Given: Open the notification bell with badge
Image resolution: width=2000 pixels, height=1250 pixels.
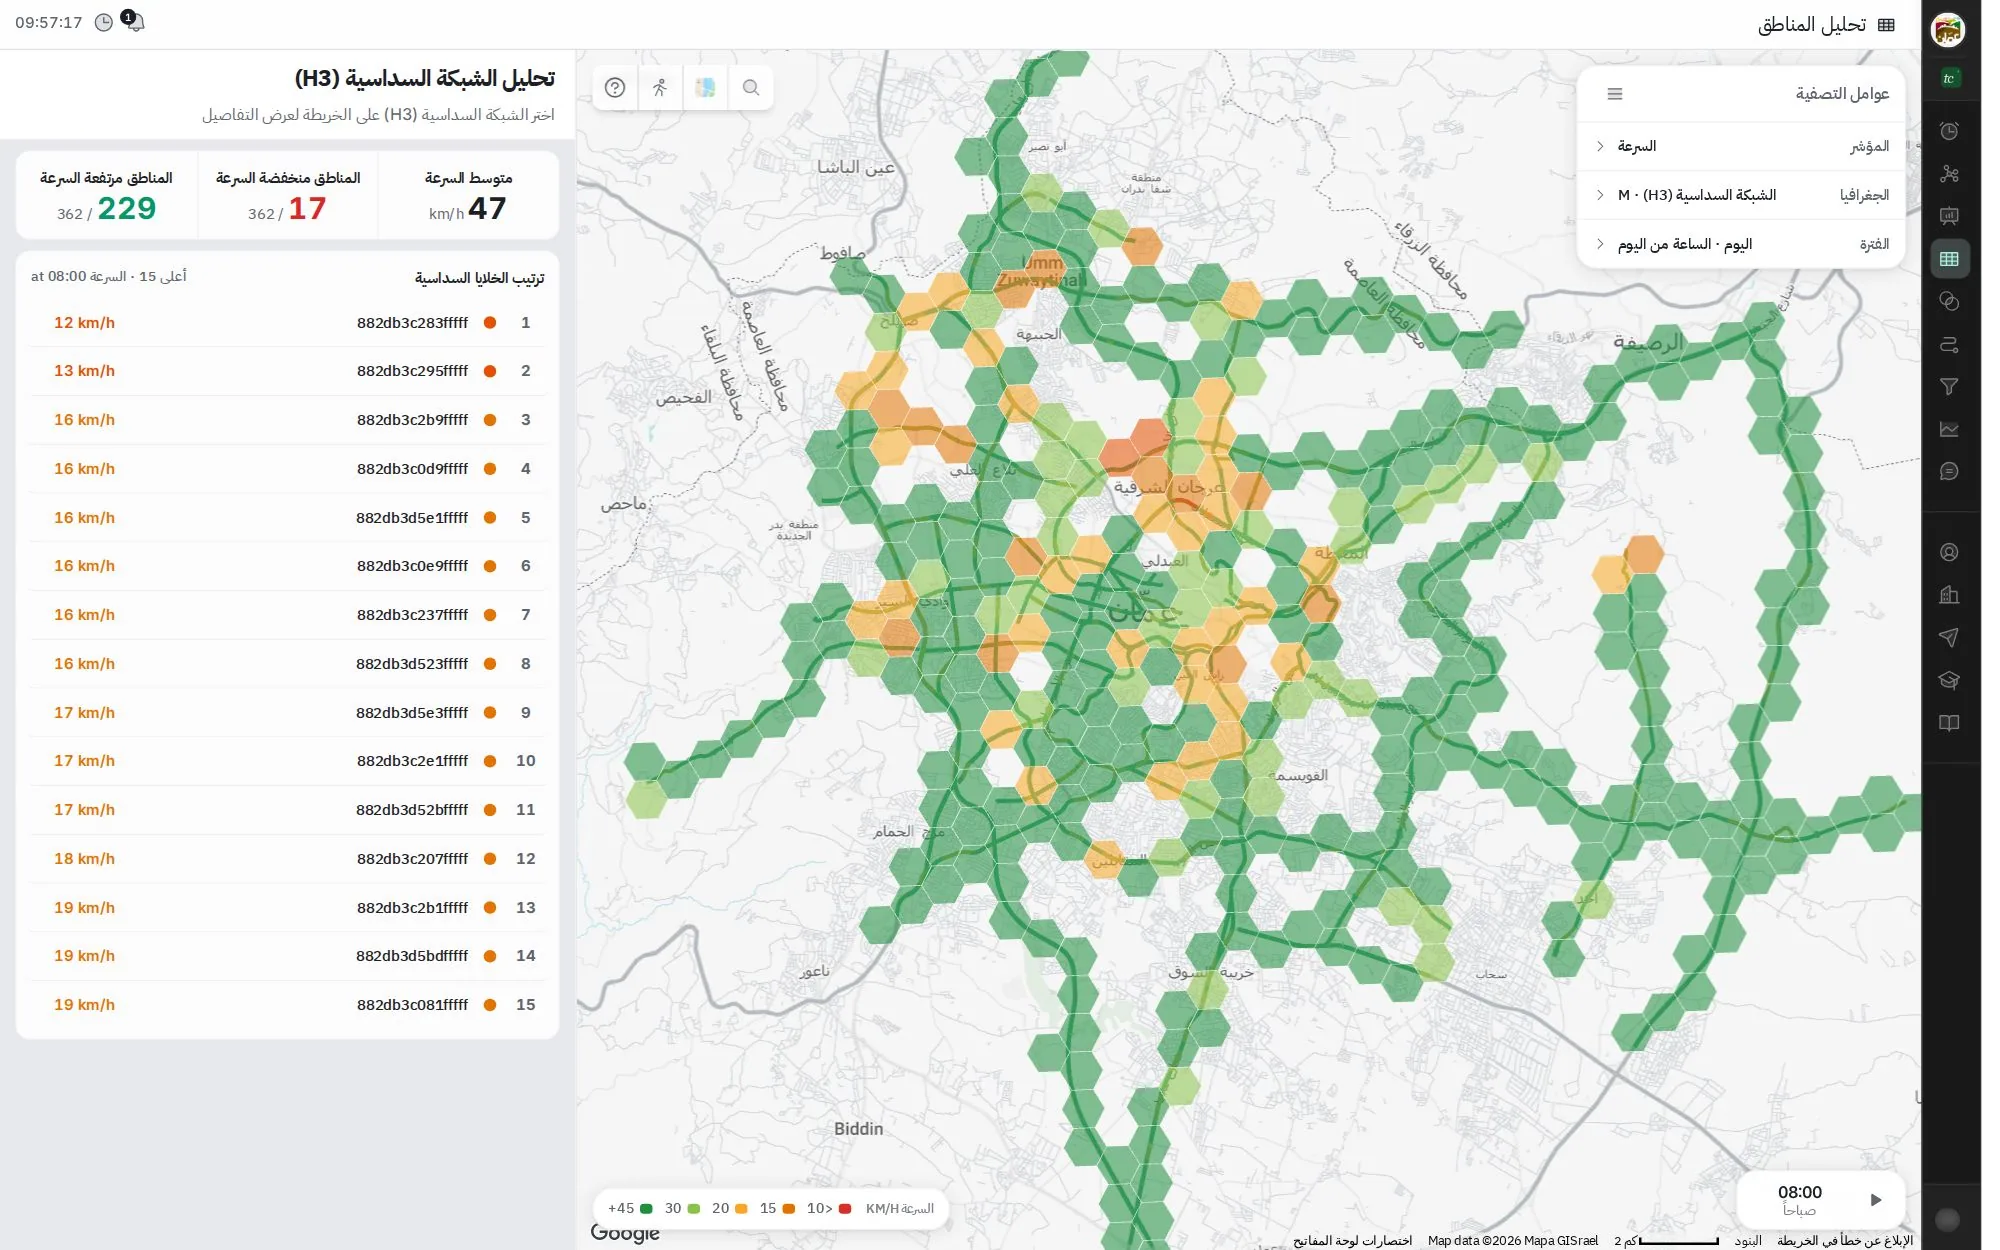Looking at the screenshot, I should (x=133, y=21).
